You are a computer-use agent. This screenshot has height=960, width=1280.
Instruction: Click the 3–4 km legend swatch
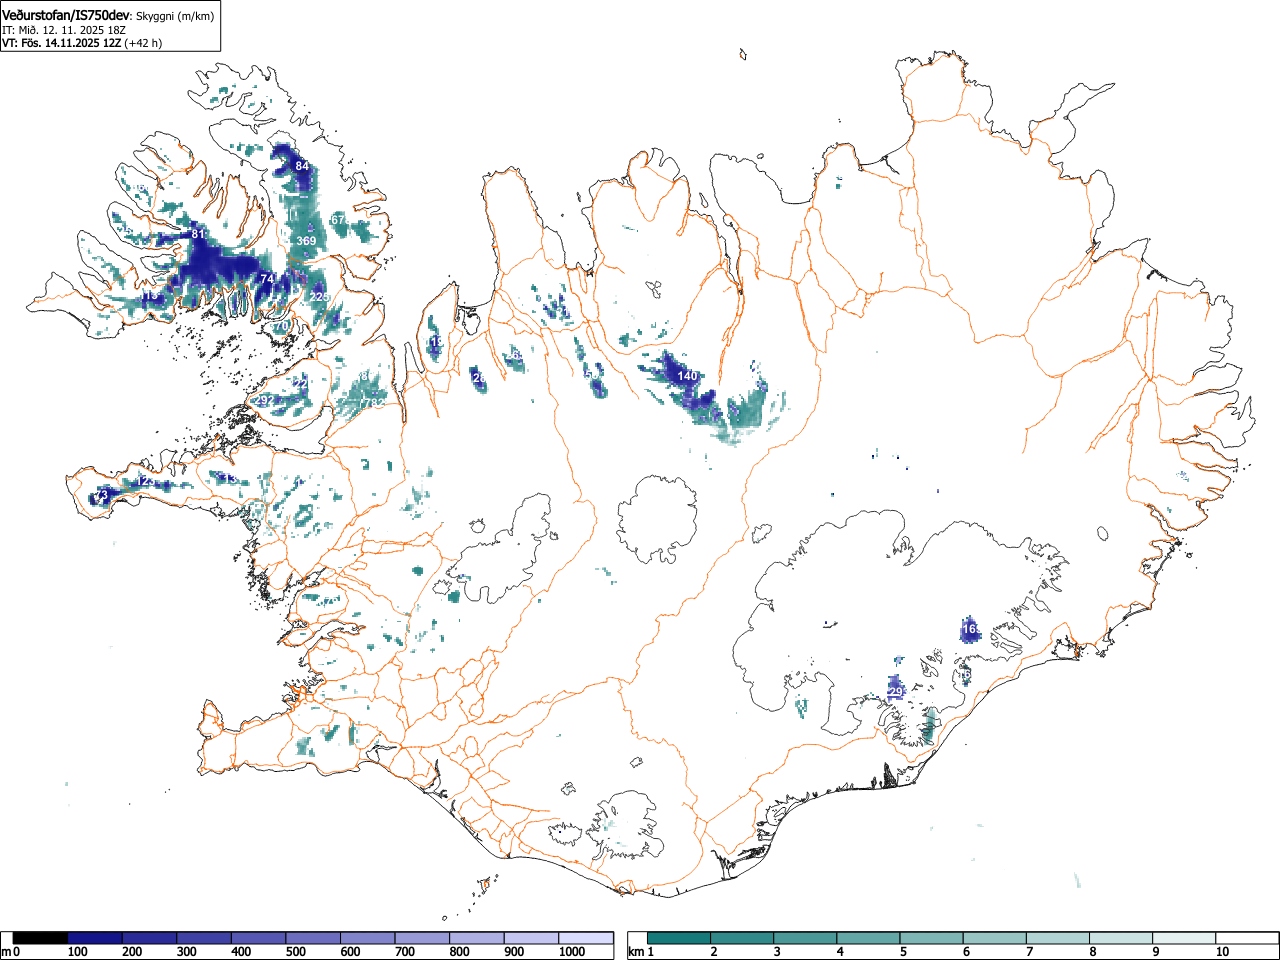pos(806,938)
